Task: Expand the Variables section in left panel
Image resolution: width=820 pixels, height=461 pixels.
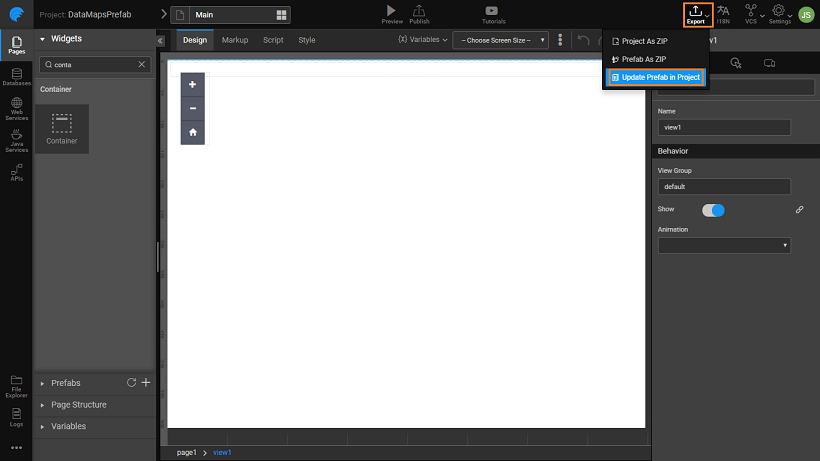Action: (68, 426)
